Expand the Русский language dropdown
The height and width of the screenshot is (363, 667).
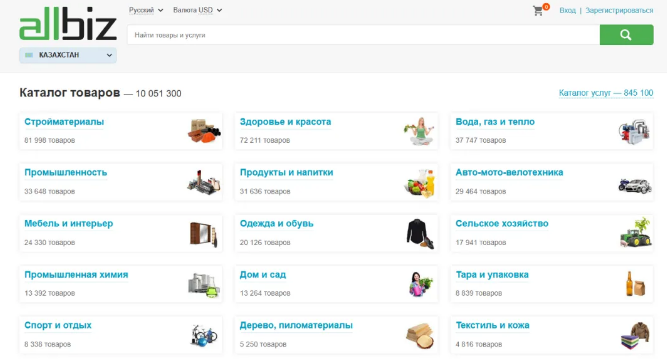(x=146, y=10)
